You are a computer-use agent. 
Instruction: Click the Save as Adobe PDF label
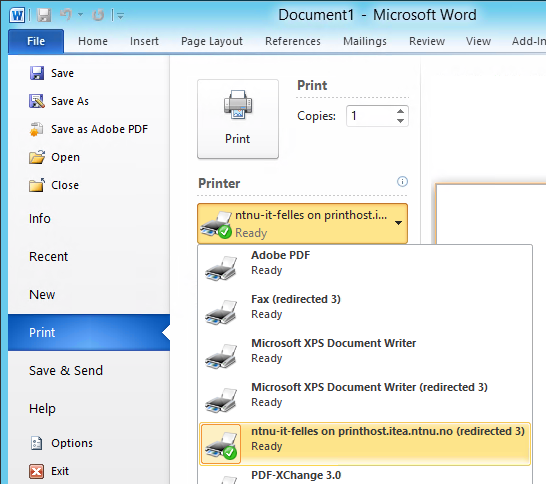99,129
